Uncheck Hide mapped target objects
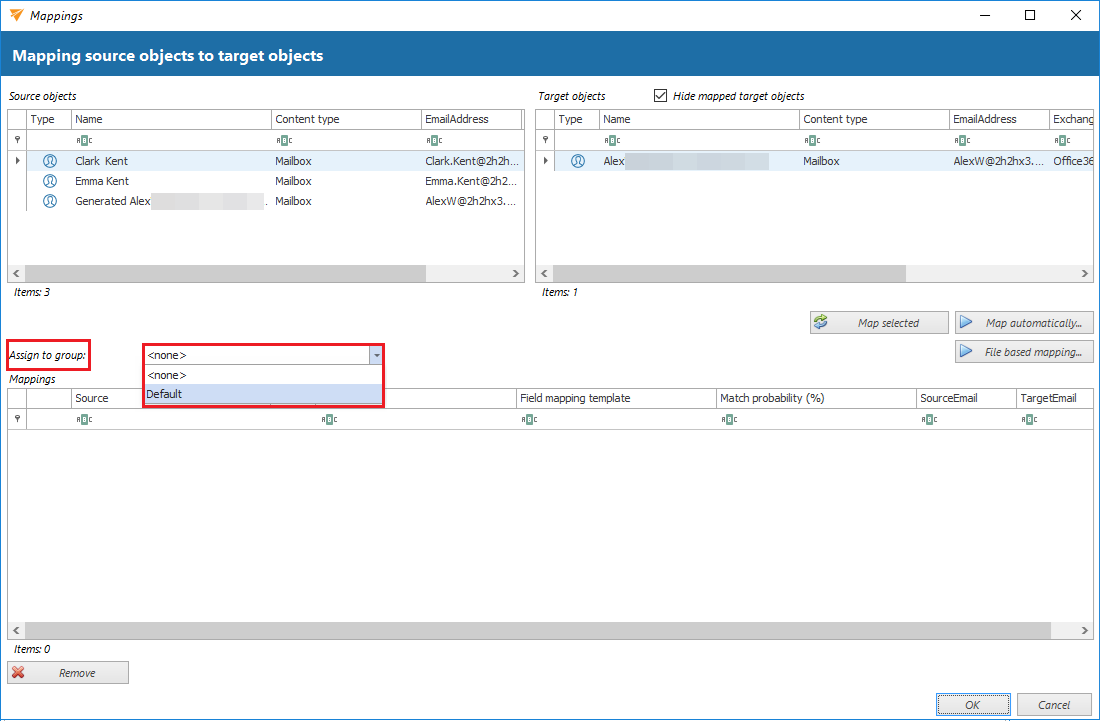1100x721 pixels. pyautogui.click(x=660, y=96)
